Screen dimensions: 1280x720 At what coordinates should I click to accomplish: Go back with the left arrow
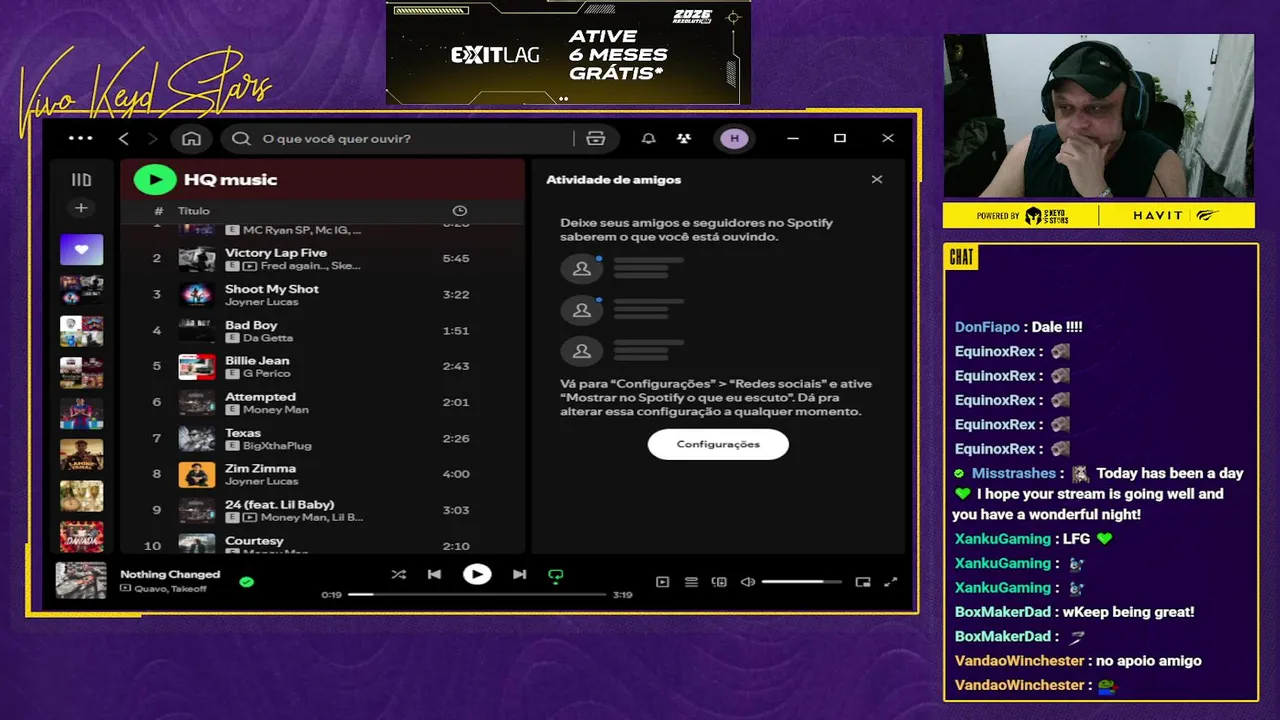124,138
